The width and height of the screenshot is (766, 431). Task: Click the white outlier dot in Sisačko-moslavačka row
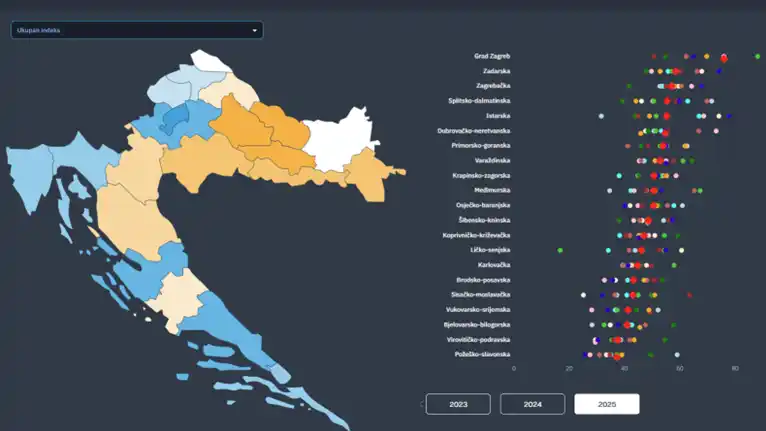click(583, 295)
